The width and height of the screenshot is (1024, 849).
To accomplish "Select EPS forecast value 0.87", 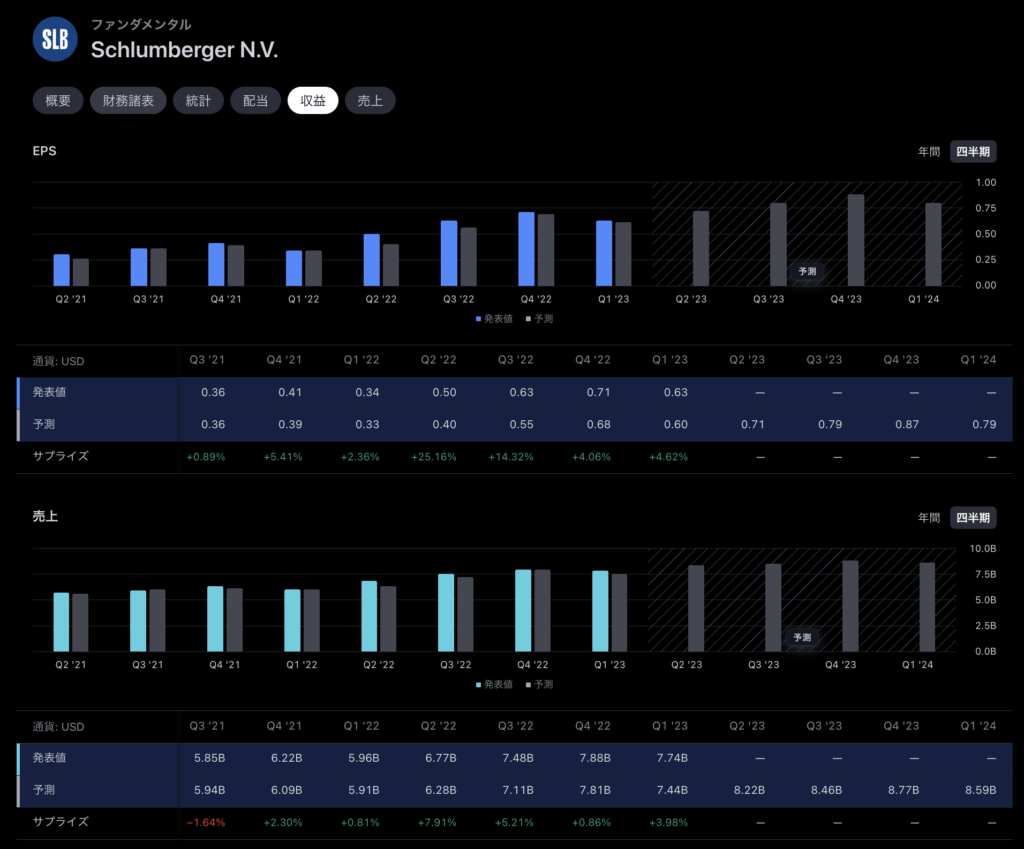I will tap(907, 424).
